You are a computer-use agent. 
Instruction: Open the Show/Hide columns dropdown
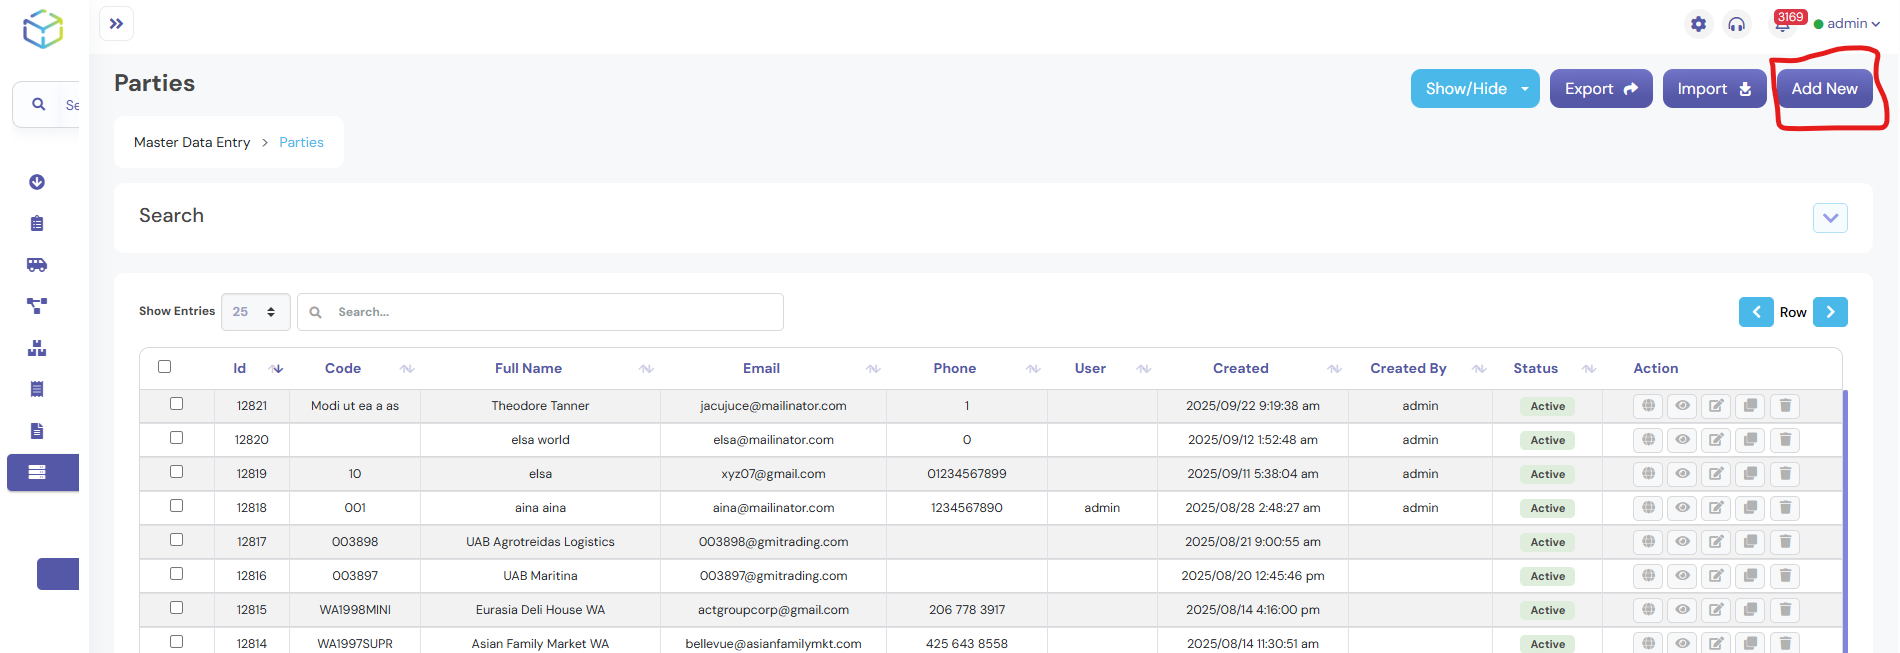coord(1474,89)
